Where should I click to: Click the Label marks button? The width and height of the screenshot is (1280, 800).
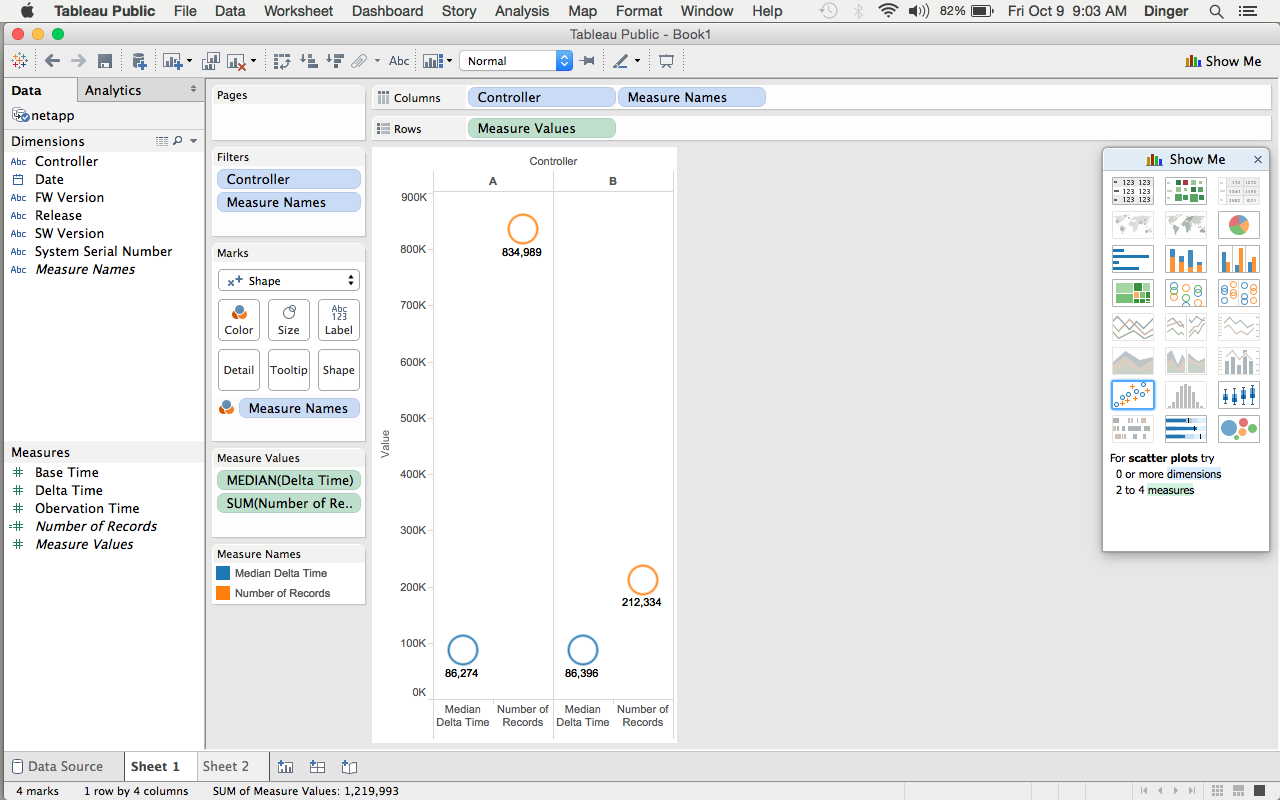click(x=339, y=320)
